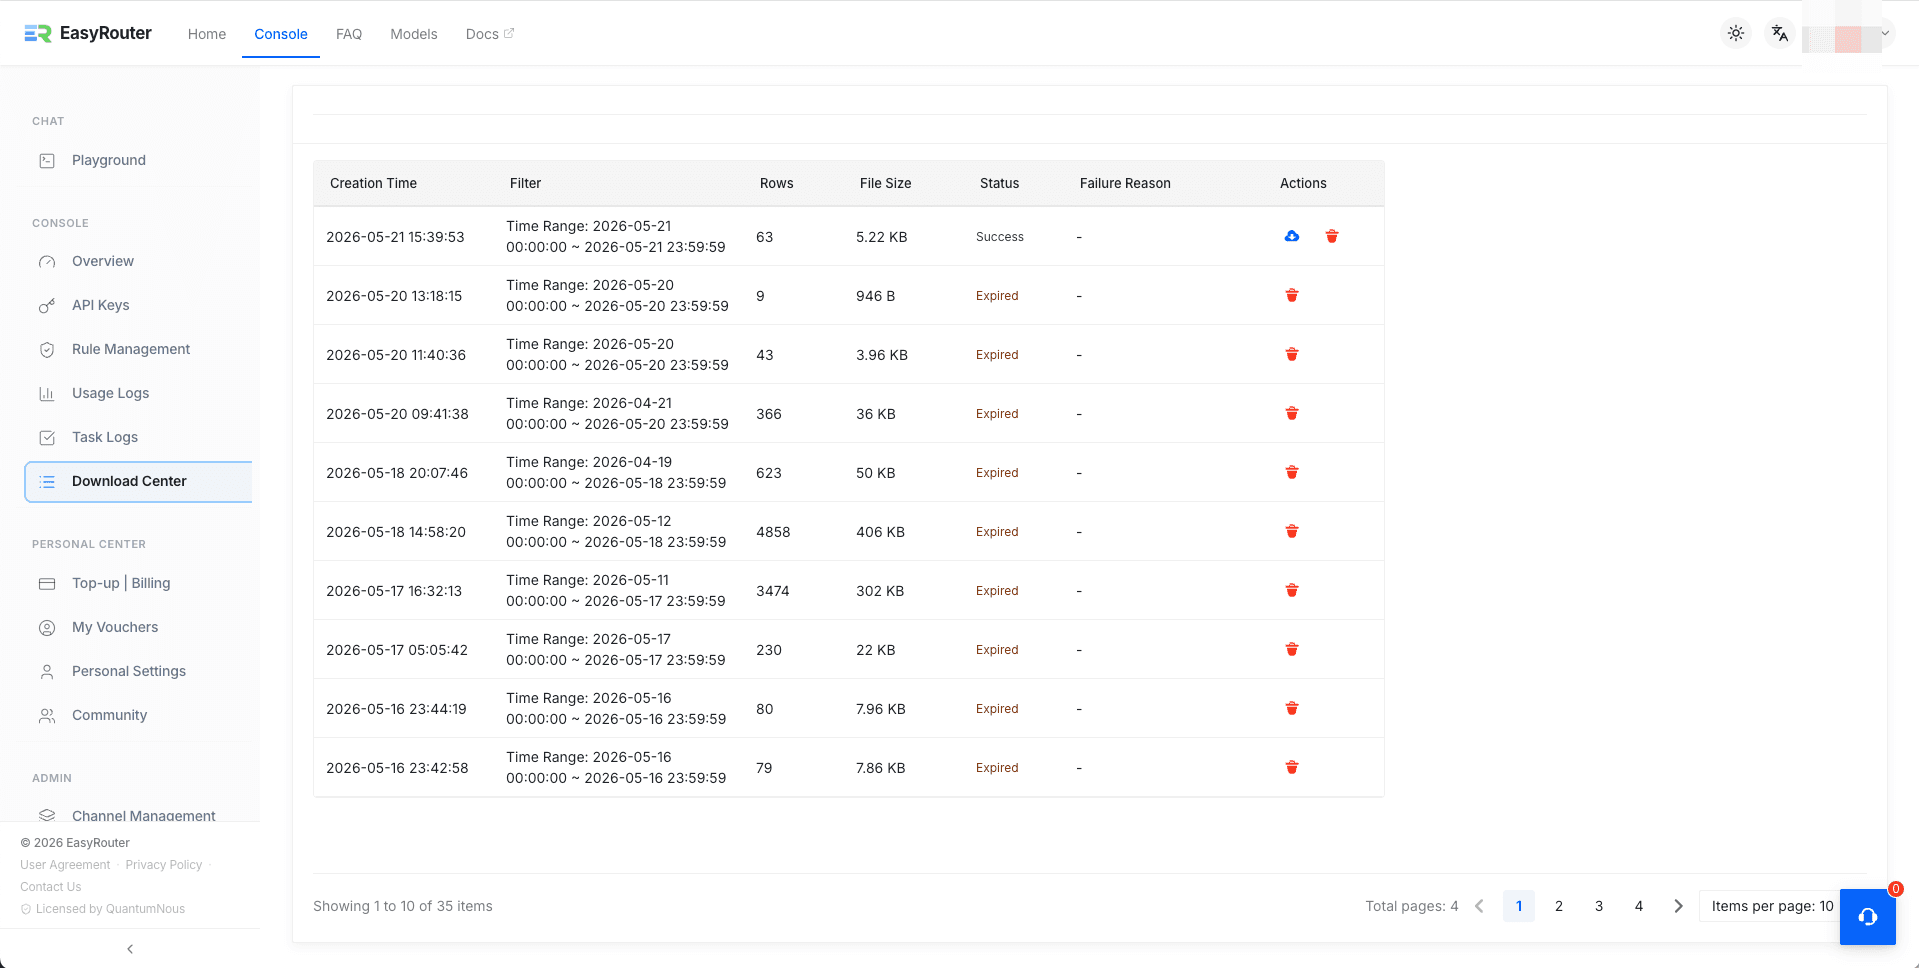Click the Failure Reason column header
Viewport: 1919px width, 968px height.
(1125, 183)
